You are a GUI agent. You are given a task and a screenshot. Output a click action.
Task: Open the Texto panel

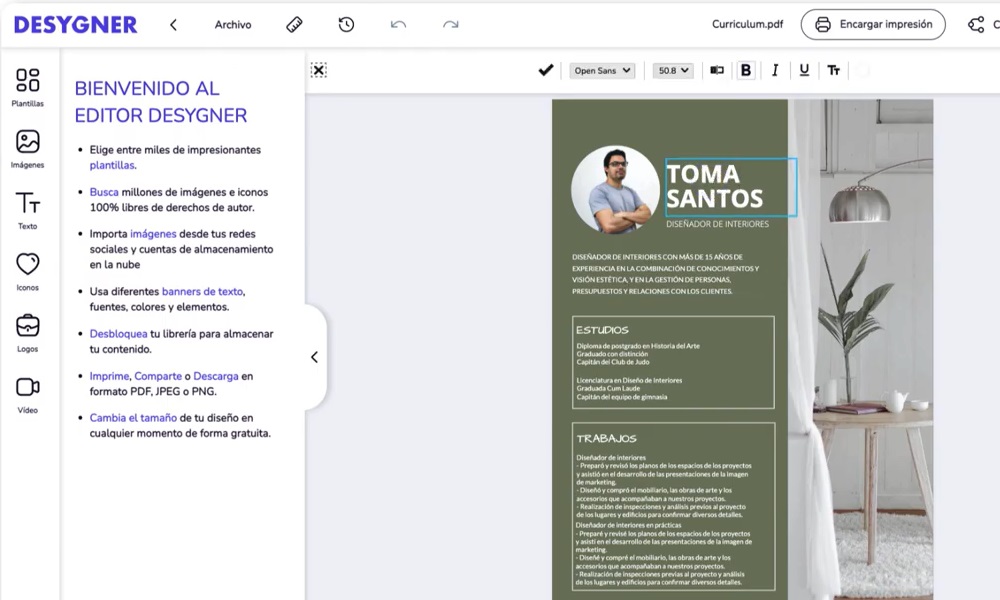tap(27, 208)
